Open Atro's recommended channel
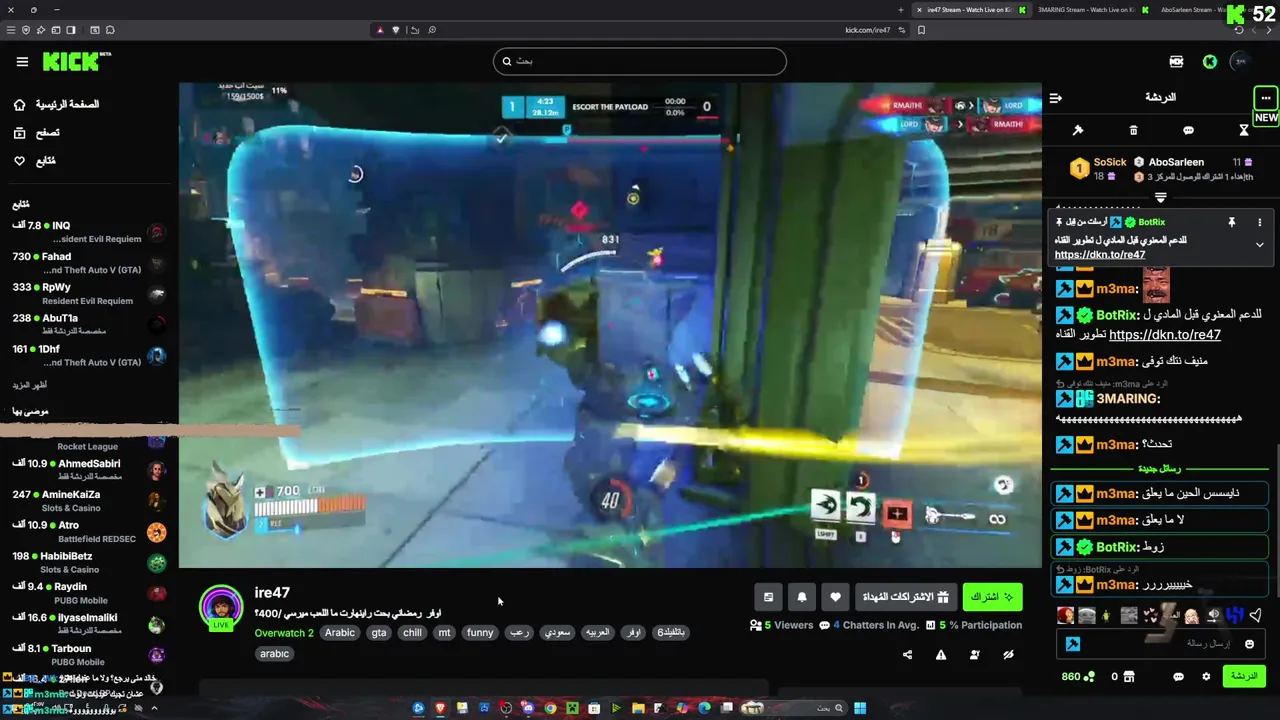The image size is (1280, 720). [88, 532]
